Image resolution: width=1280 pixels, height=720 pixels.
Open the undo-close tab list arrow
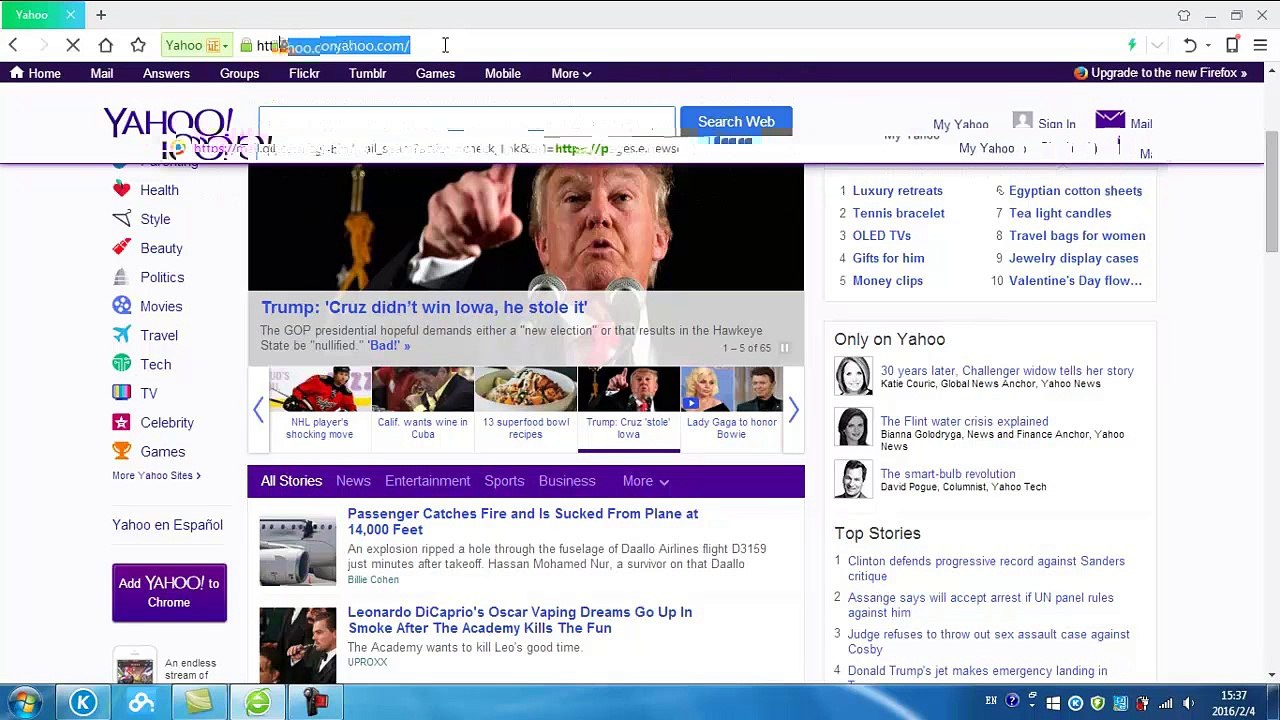click(1208, 45)
